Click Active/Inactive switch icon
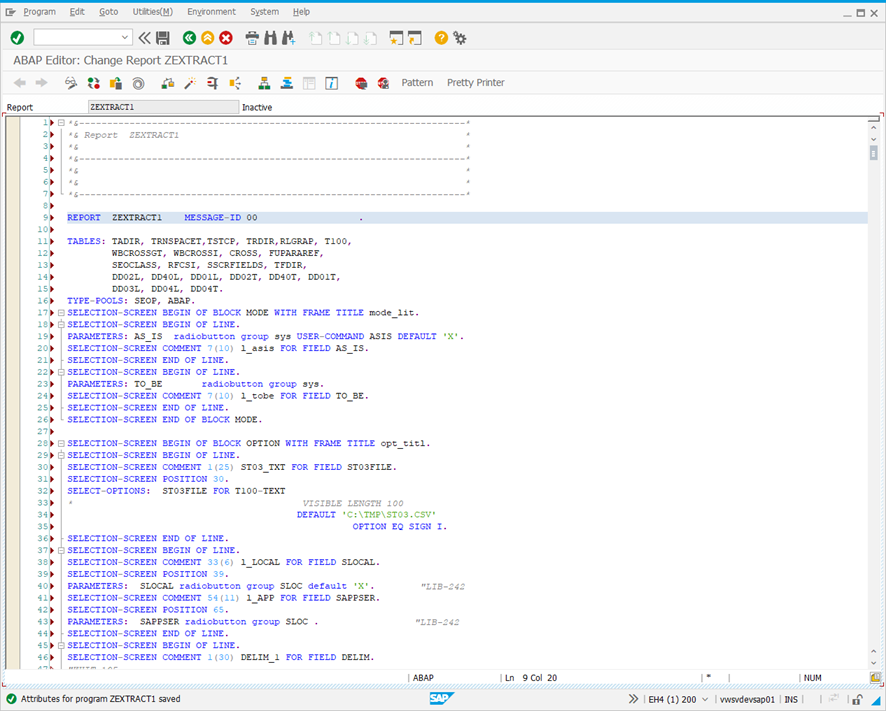 click(93, 83)
